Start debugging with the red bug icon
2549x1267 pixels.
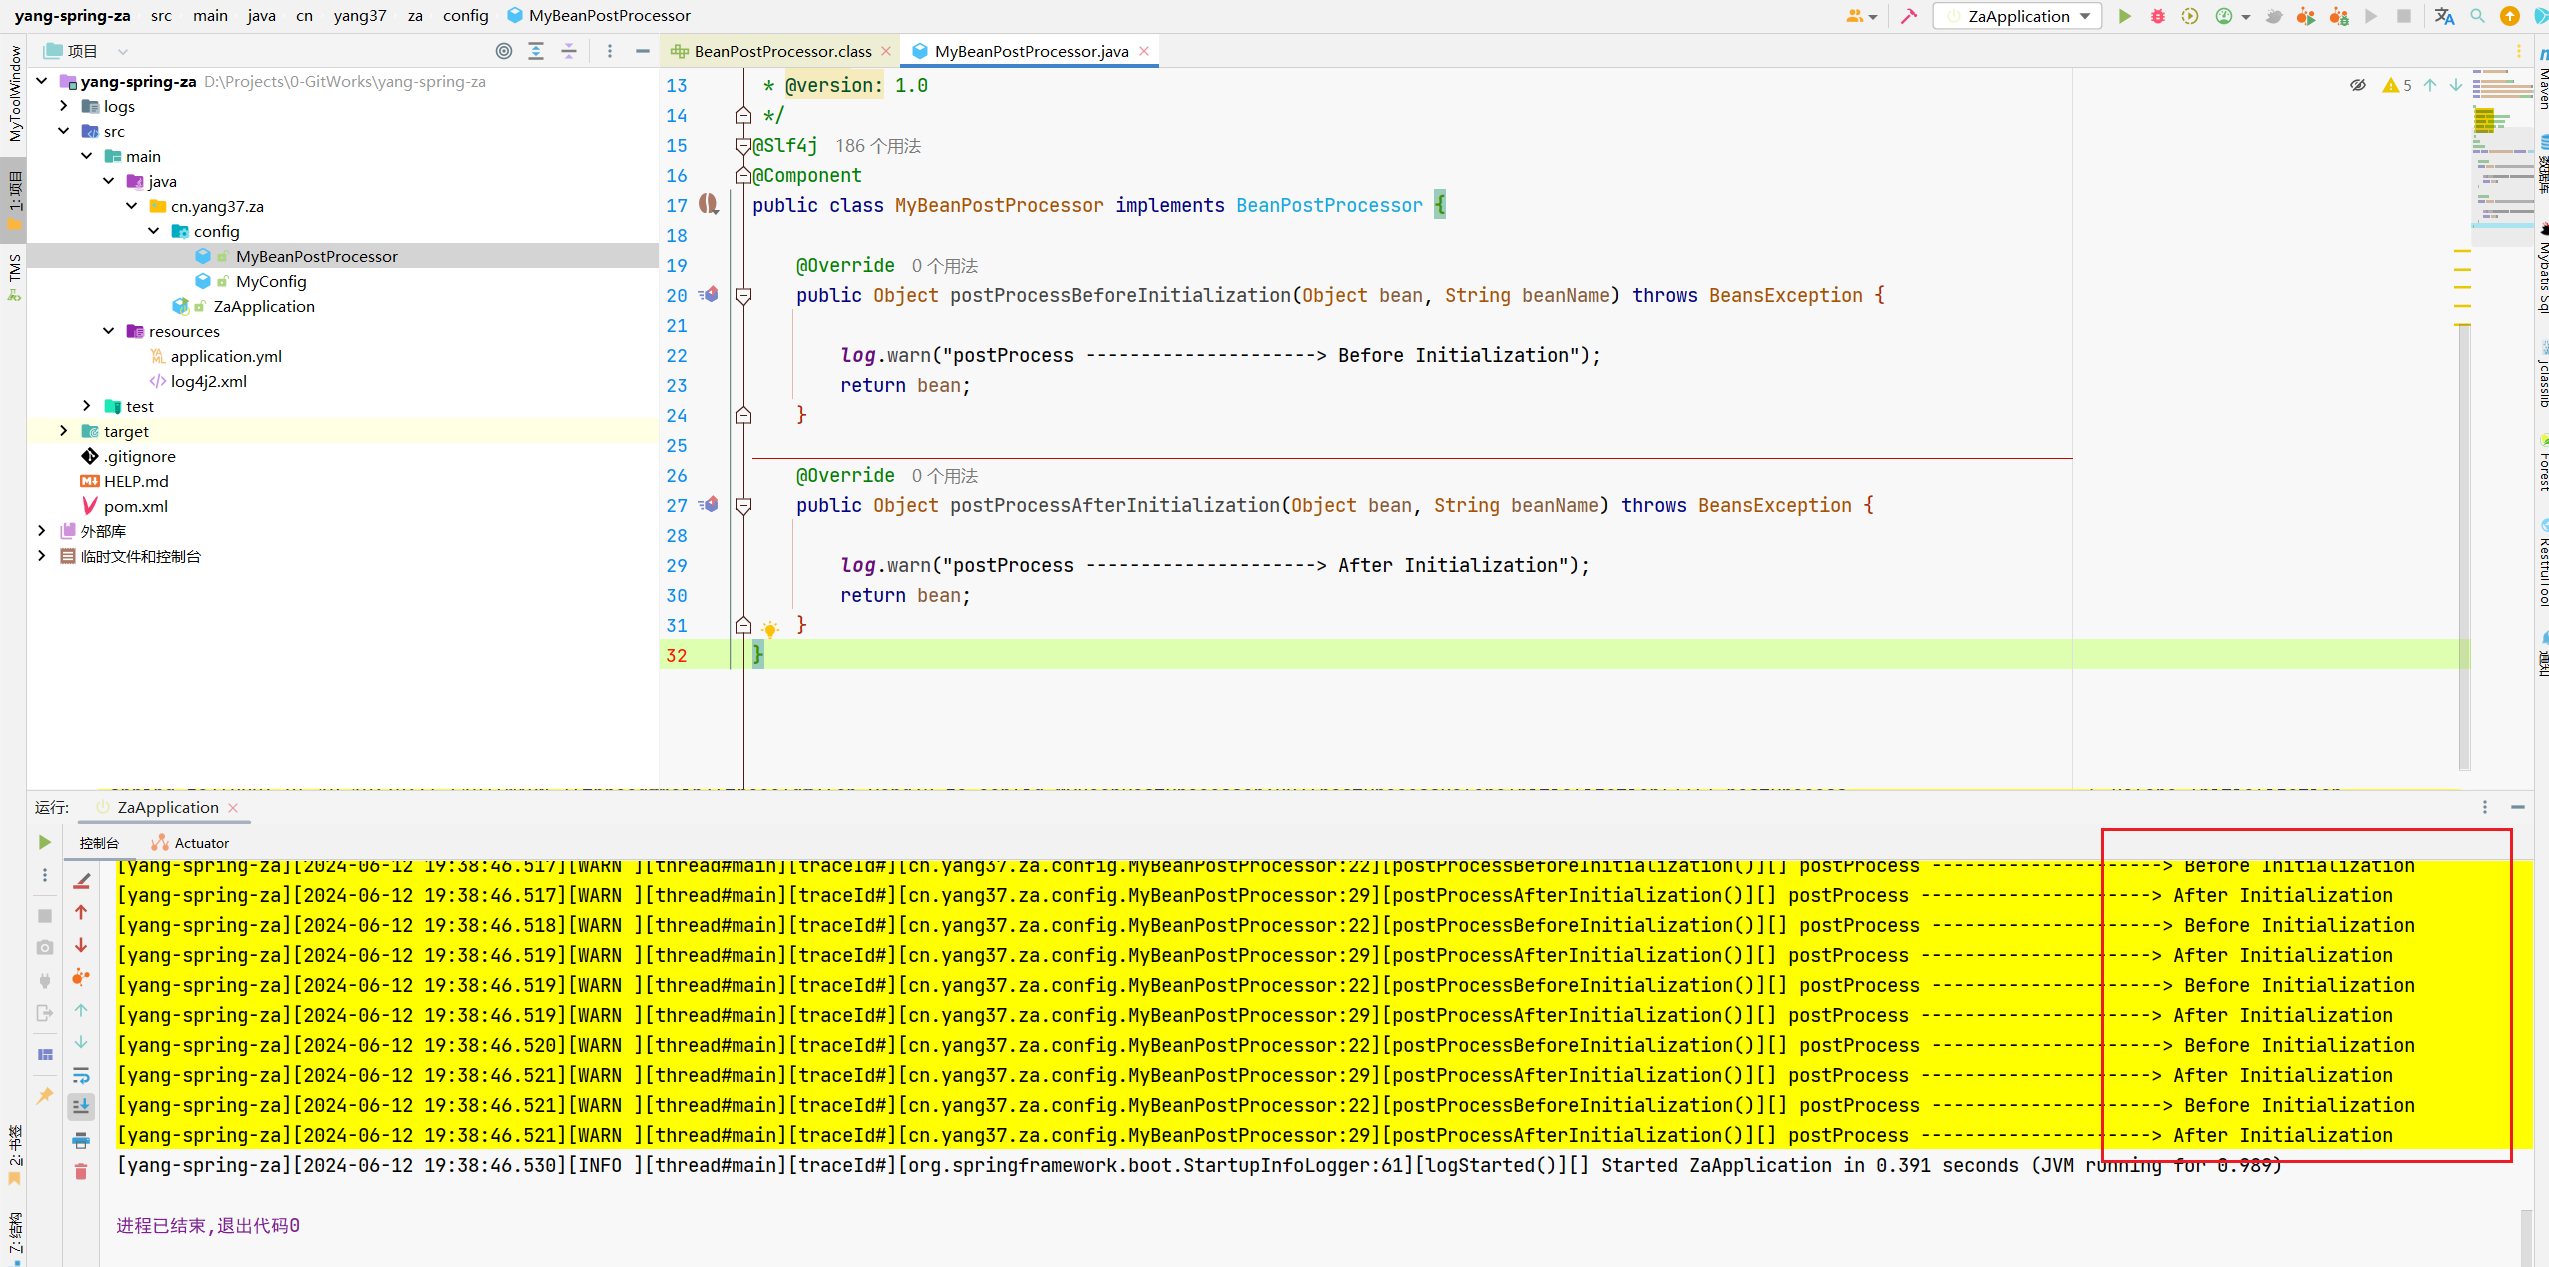click(2158, 16)
